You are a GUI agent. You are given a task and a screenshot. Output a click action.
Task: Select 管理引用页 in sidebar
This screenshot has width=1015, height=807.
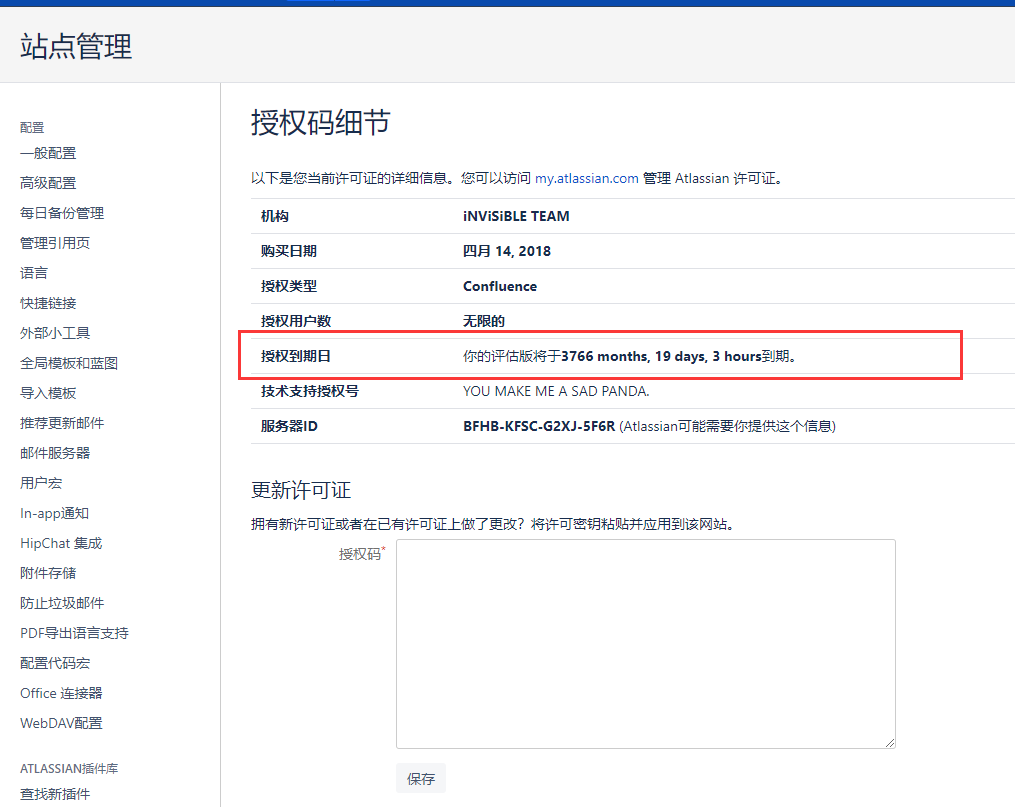(55, 243)
